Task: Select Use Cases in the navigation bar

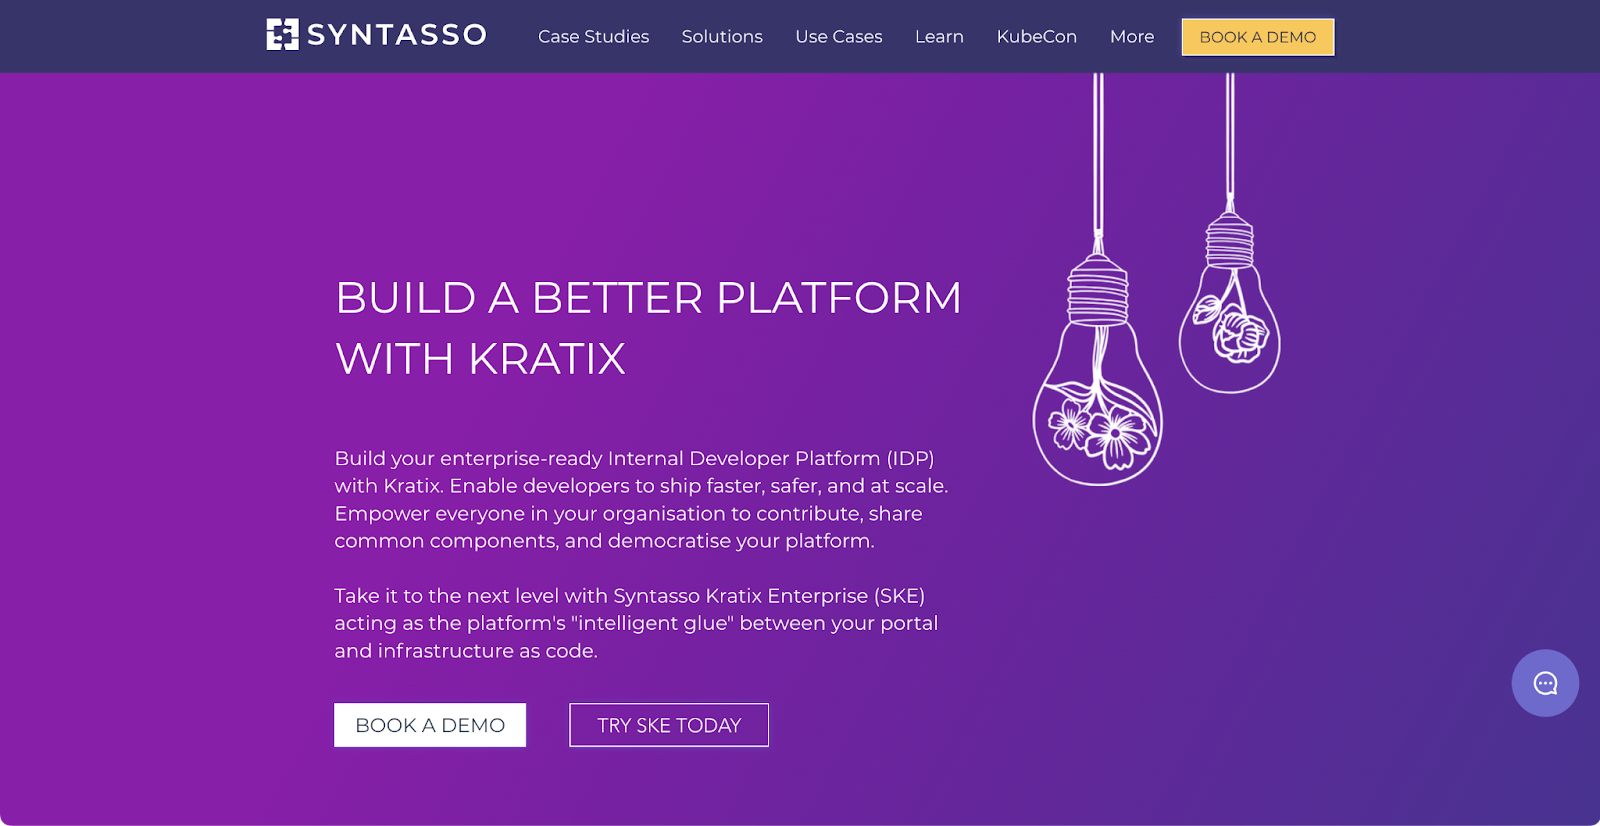Action: coord(839,37)
